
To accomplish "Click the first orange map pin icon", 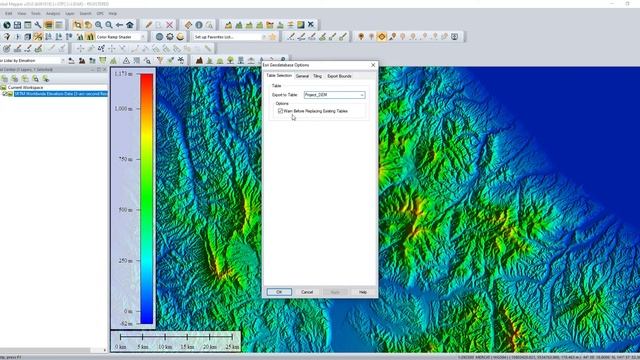I will 361,37.
